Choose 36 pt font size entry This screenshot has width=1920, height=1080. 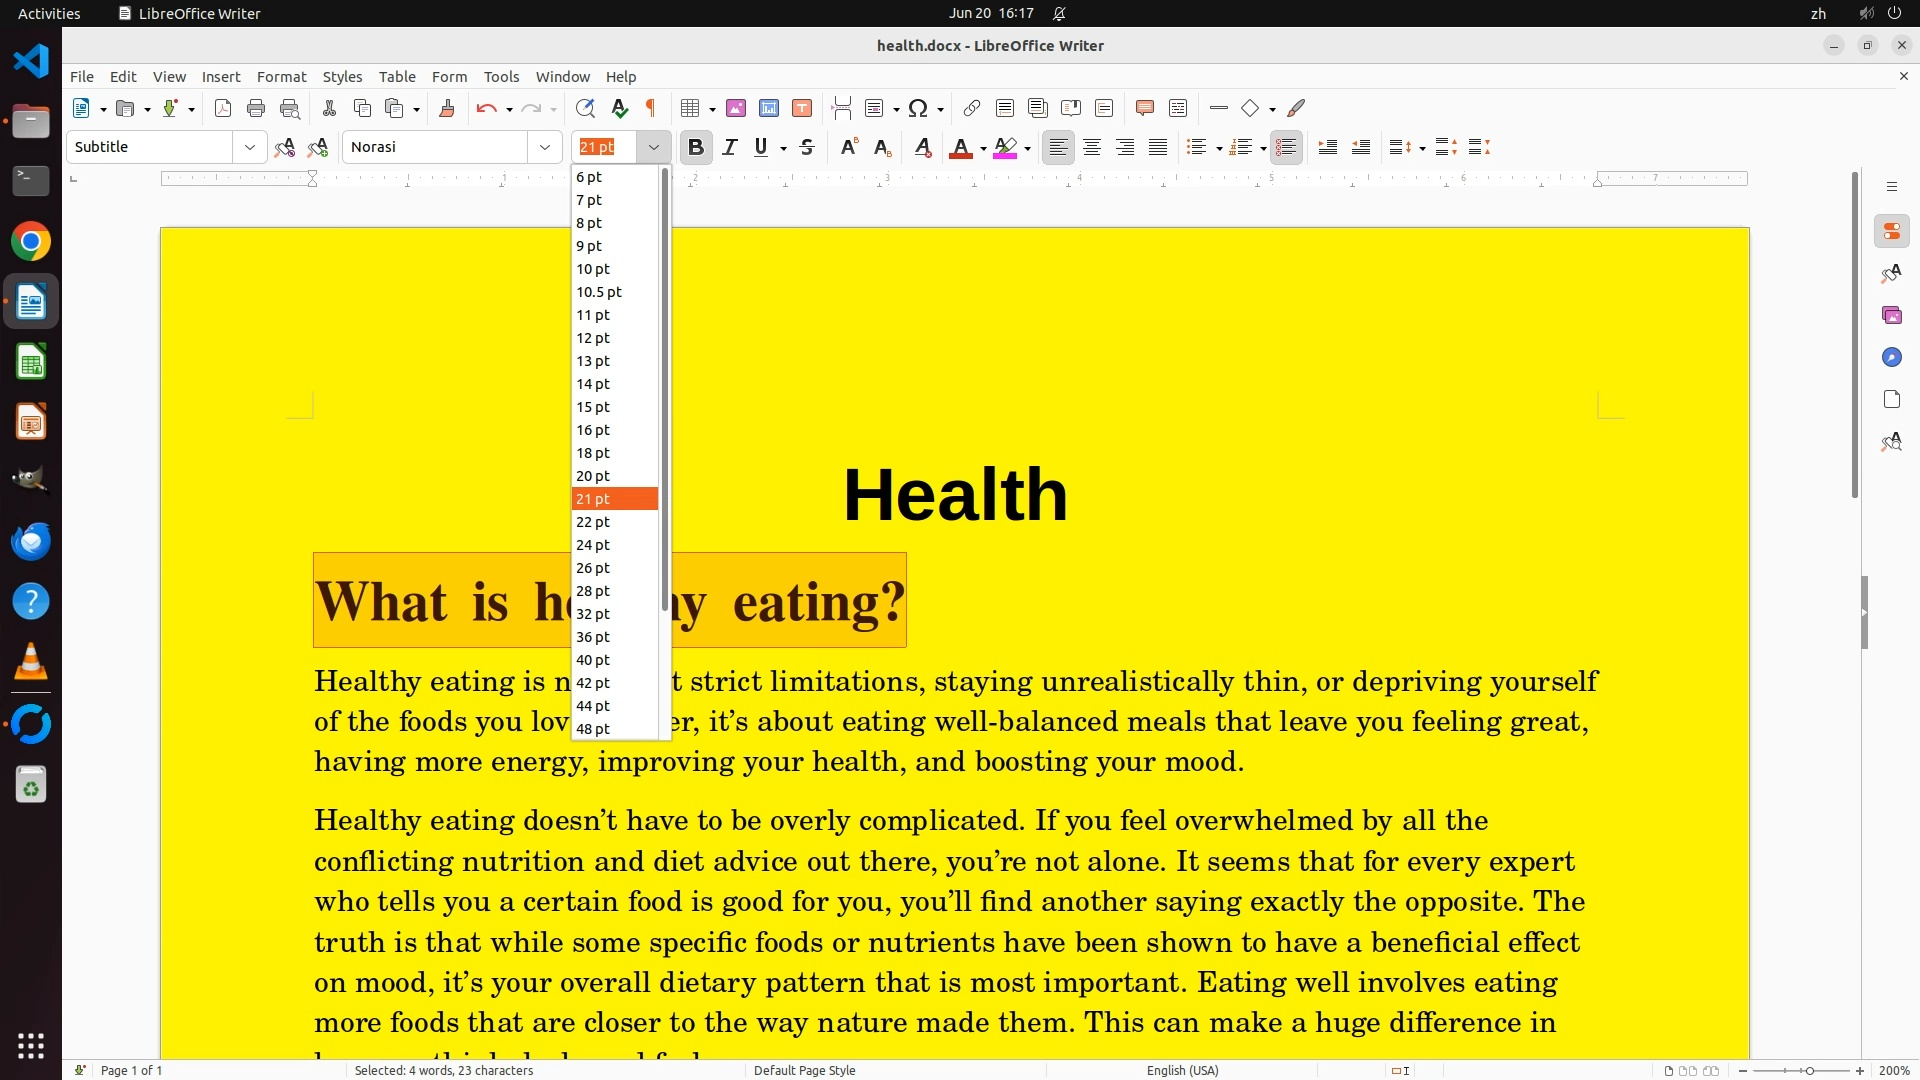coord(593,637)
